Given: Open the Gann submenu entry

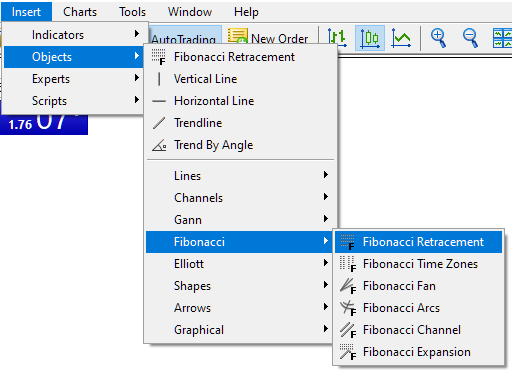Looking at the screenshot, I should [x=239, y=220].
